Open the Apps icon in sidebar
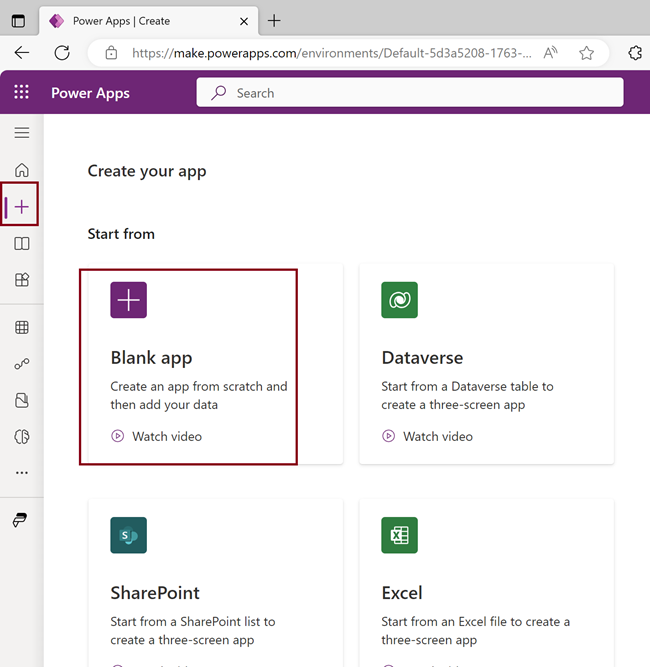Viewport: 650px width, 667px height. click(22, 279)
